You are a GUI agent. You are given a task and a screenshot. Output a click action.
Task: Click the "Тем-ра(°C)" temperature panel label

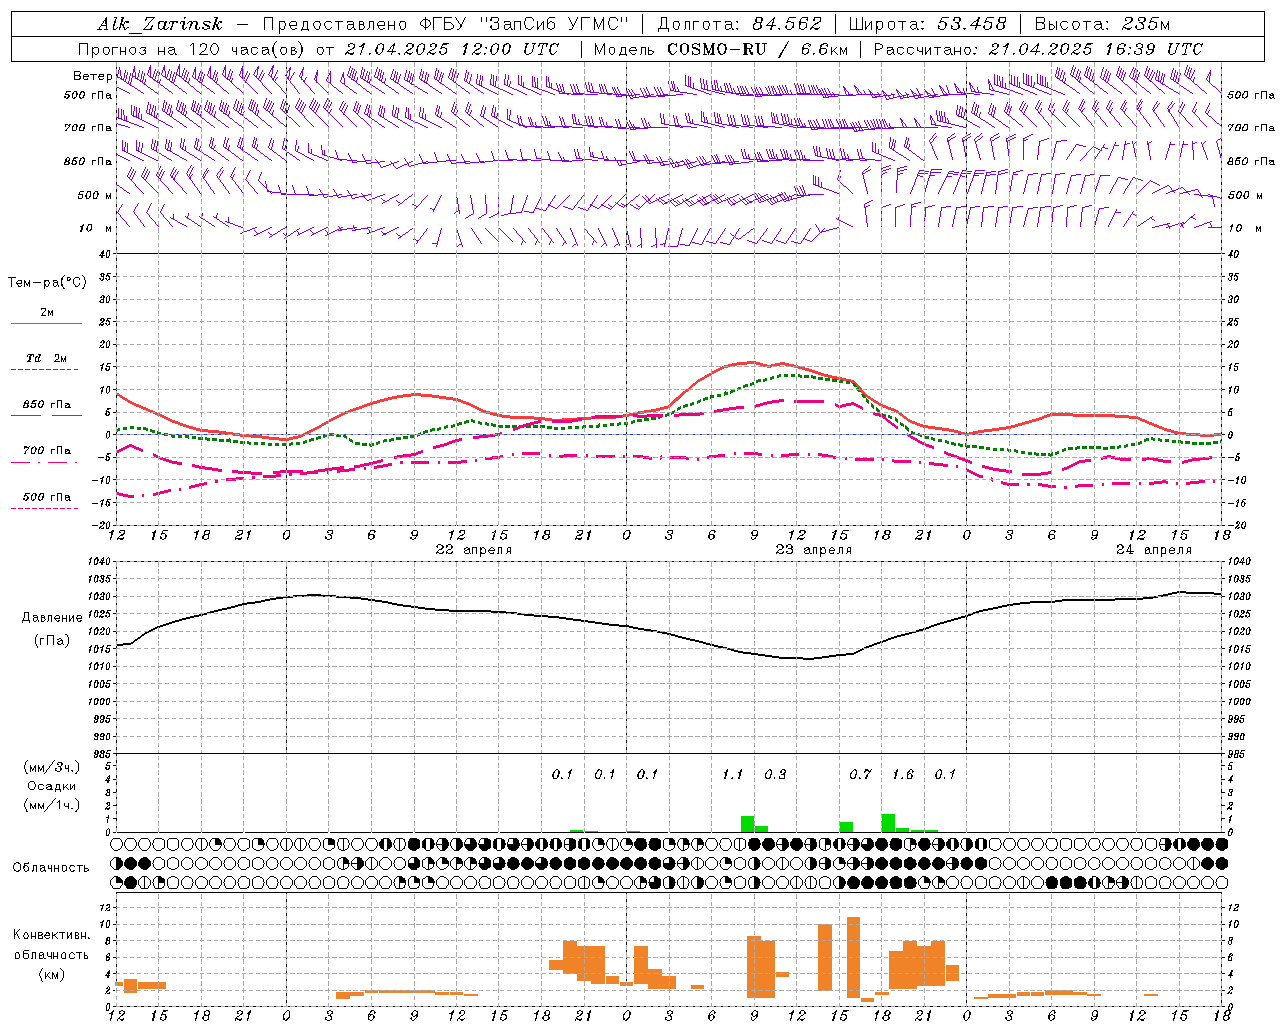pos(47,283)
